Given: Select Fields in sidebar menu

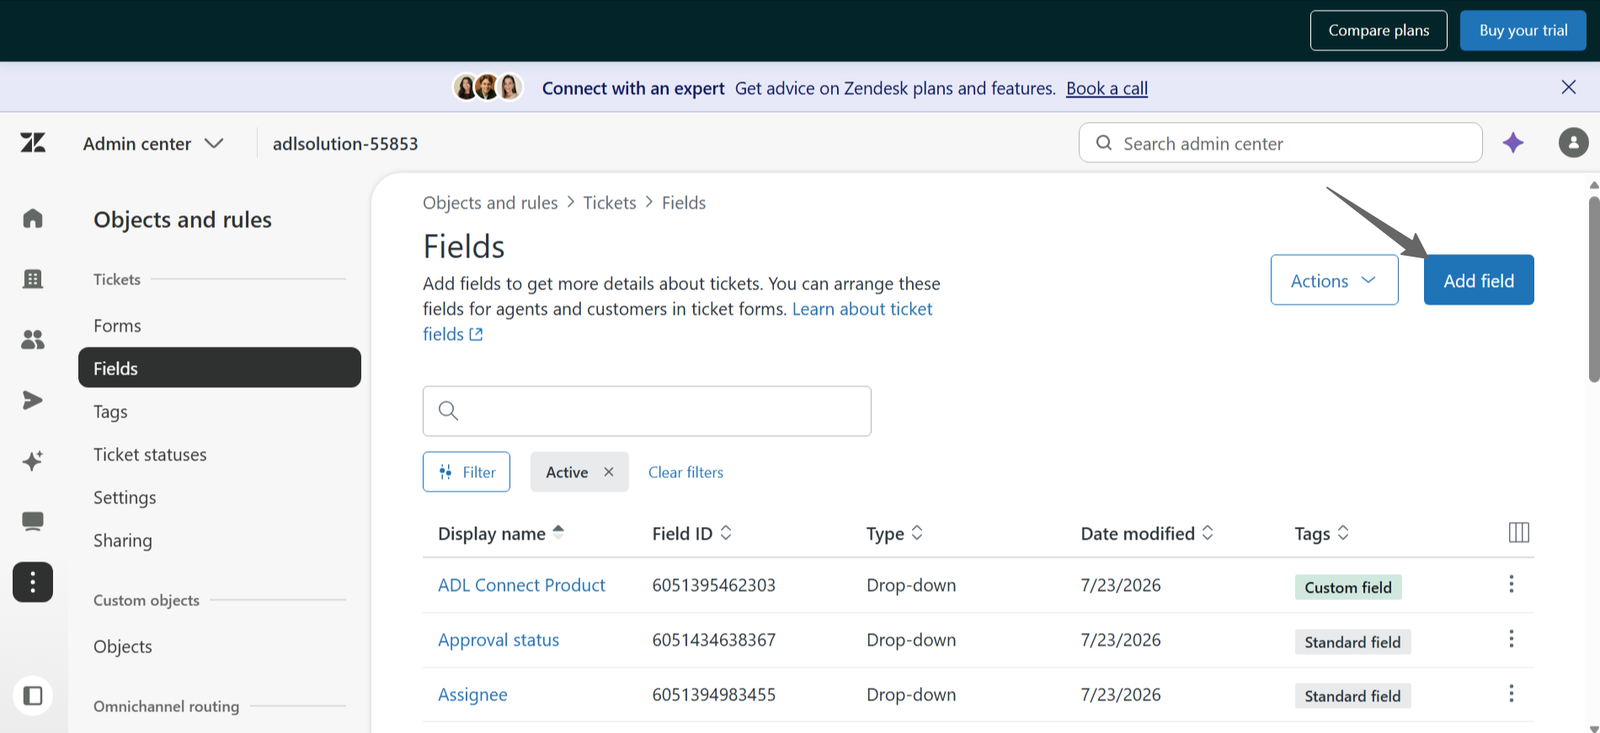Looking at the screenshot, I should pos(219,368).
